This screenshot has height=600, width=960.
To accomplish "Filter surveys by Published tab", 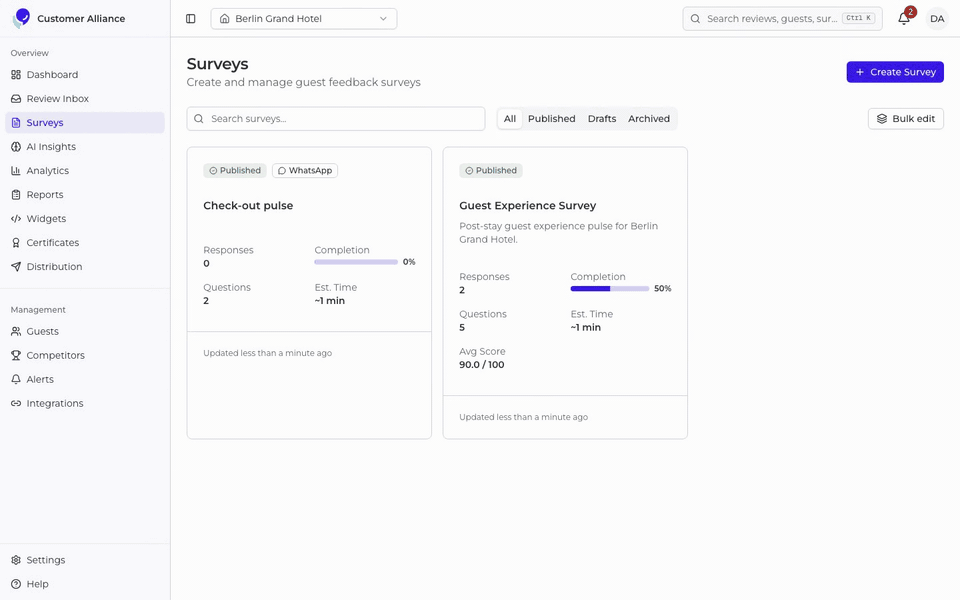I will point(552,119).
